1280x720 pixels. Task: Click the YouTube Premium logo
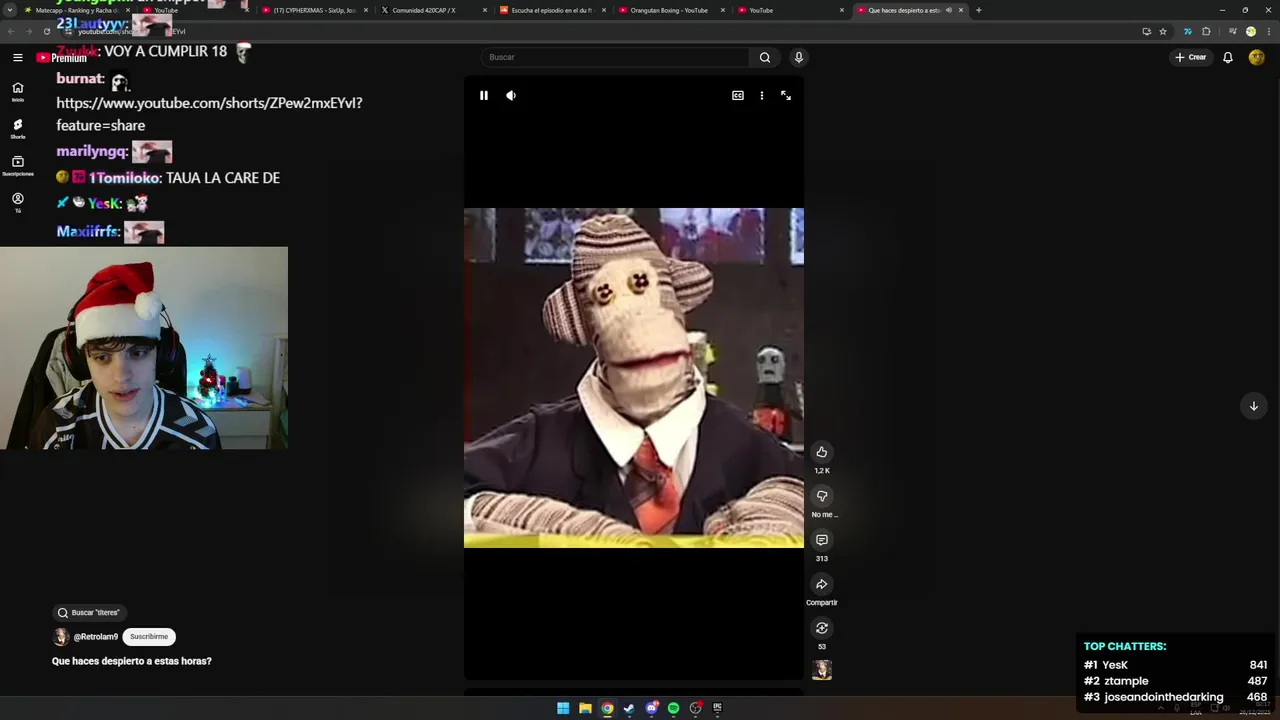click(62, 57)
